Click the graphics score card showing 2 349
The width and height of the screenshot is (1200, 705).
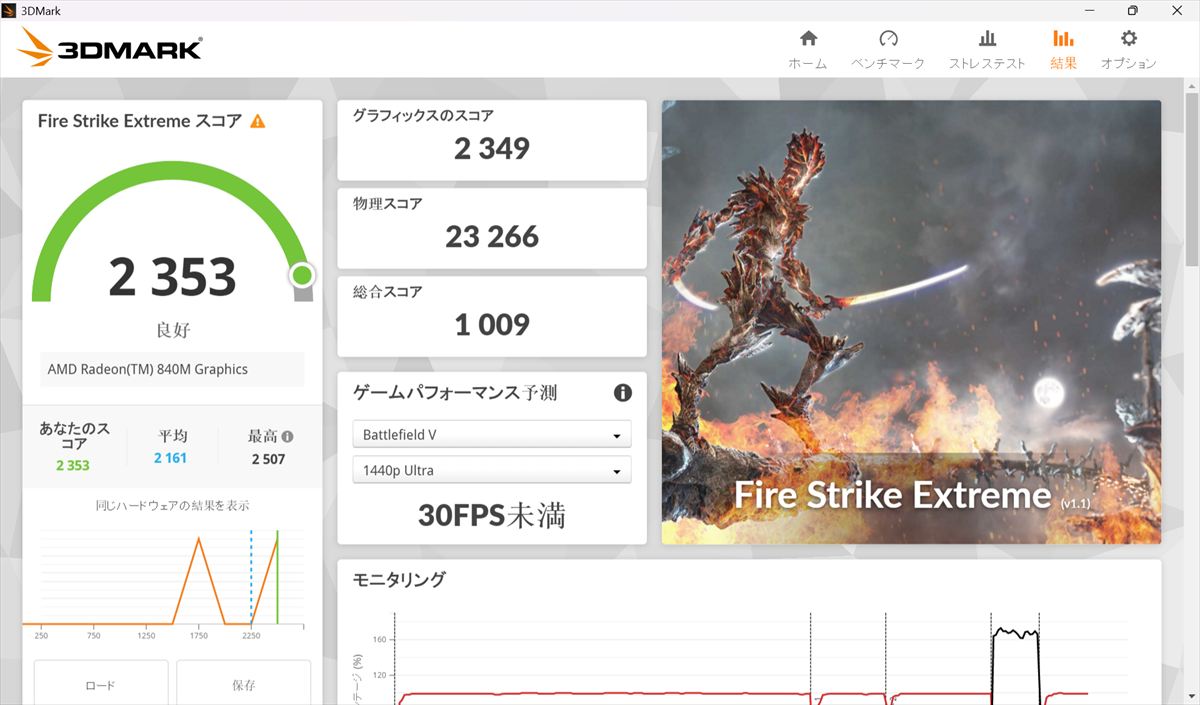491,140
